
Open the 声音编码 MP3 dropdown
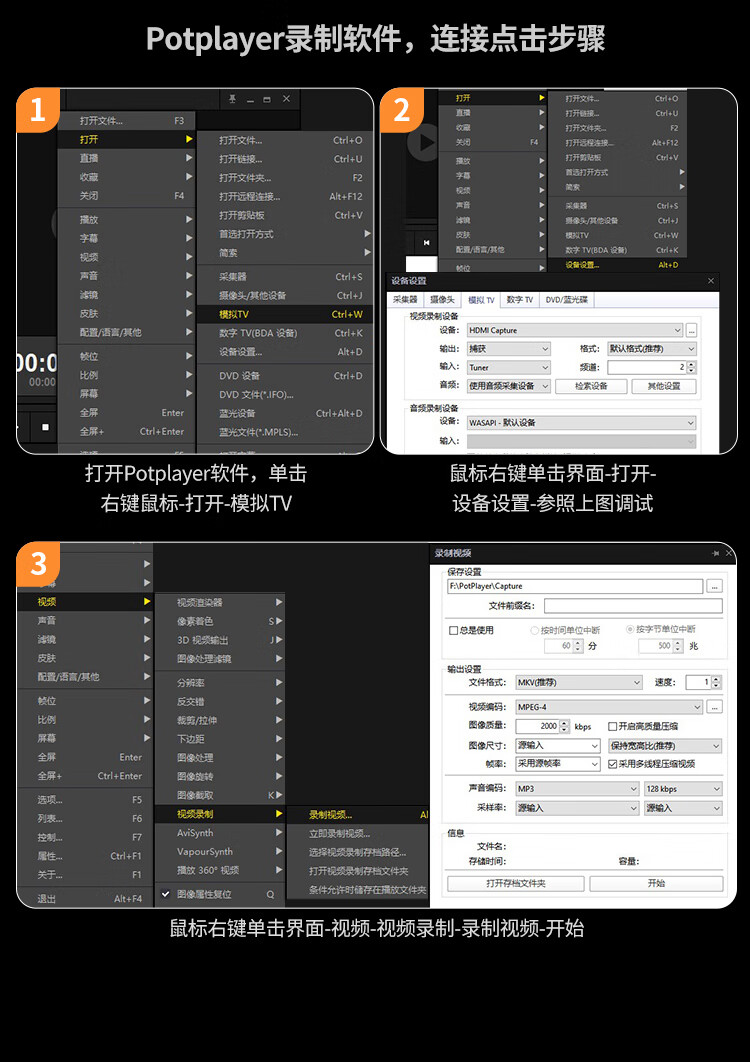tap(577, 789)
